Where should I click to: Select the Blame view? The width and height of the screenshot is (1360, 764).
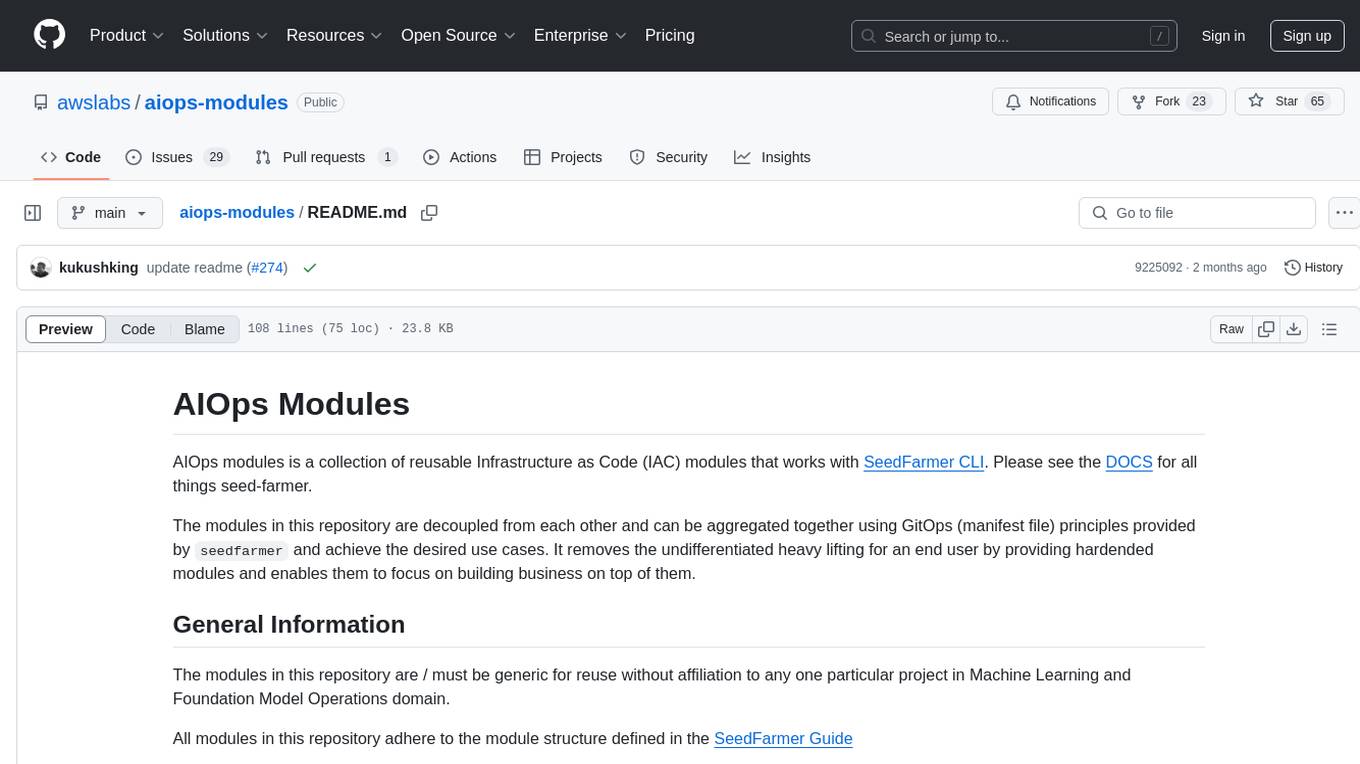(205, 329)
